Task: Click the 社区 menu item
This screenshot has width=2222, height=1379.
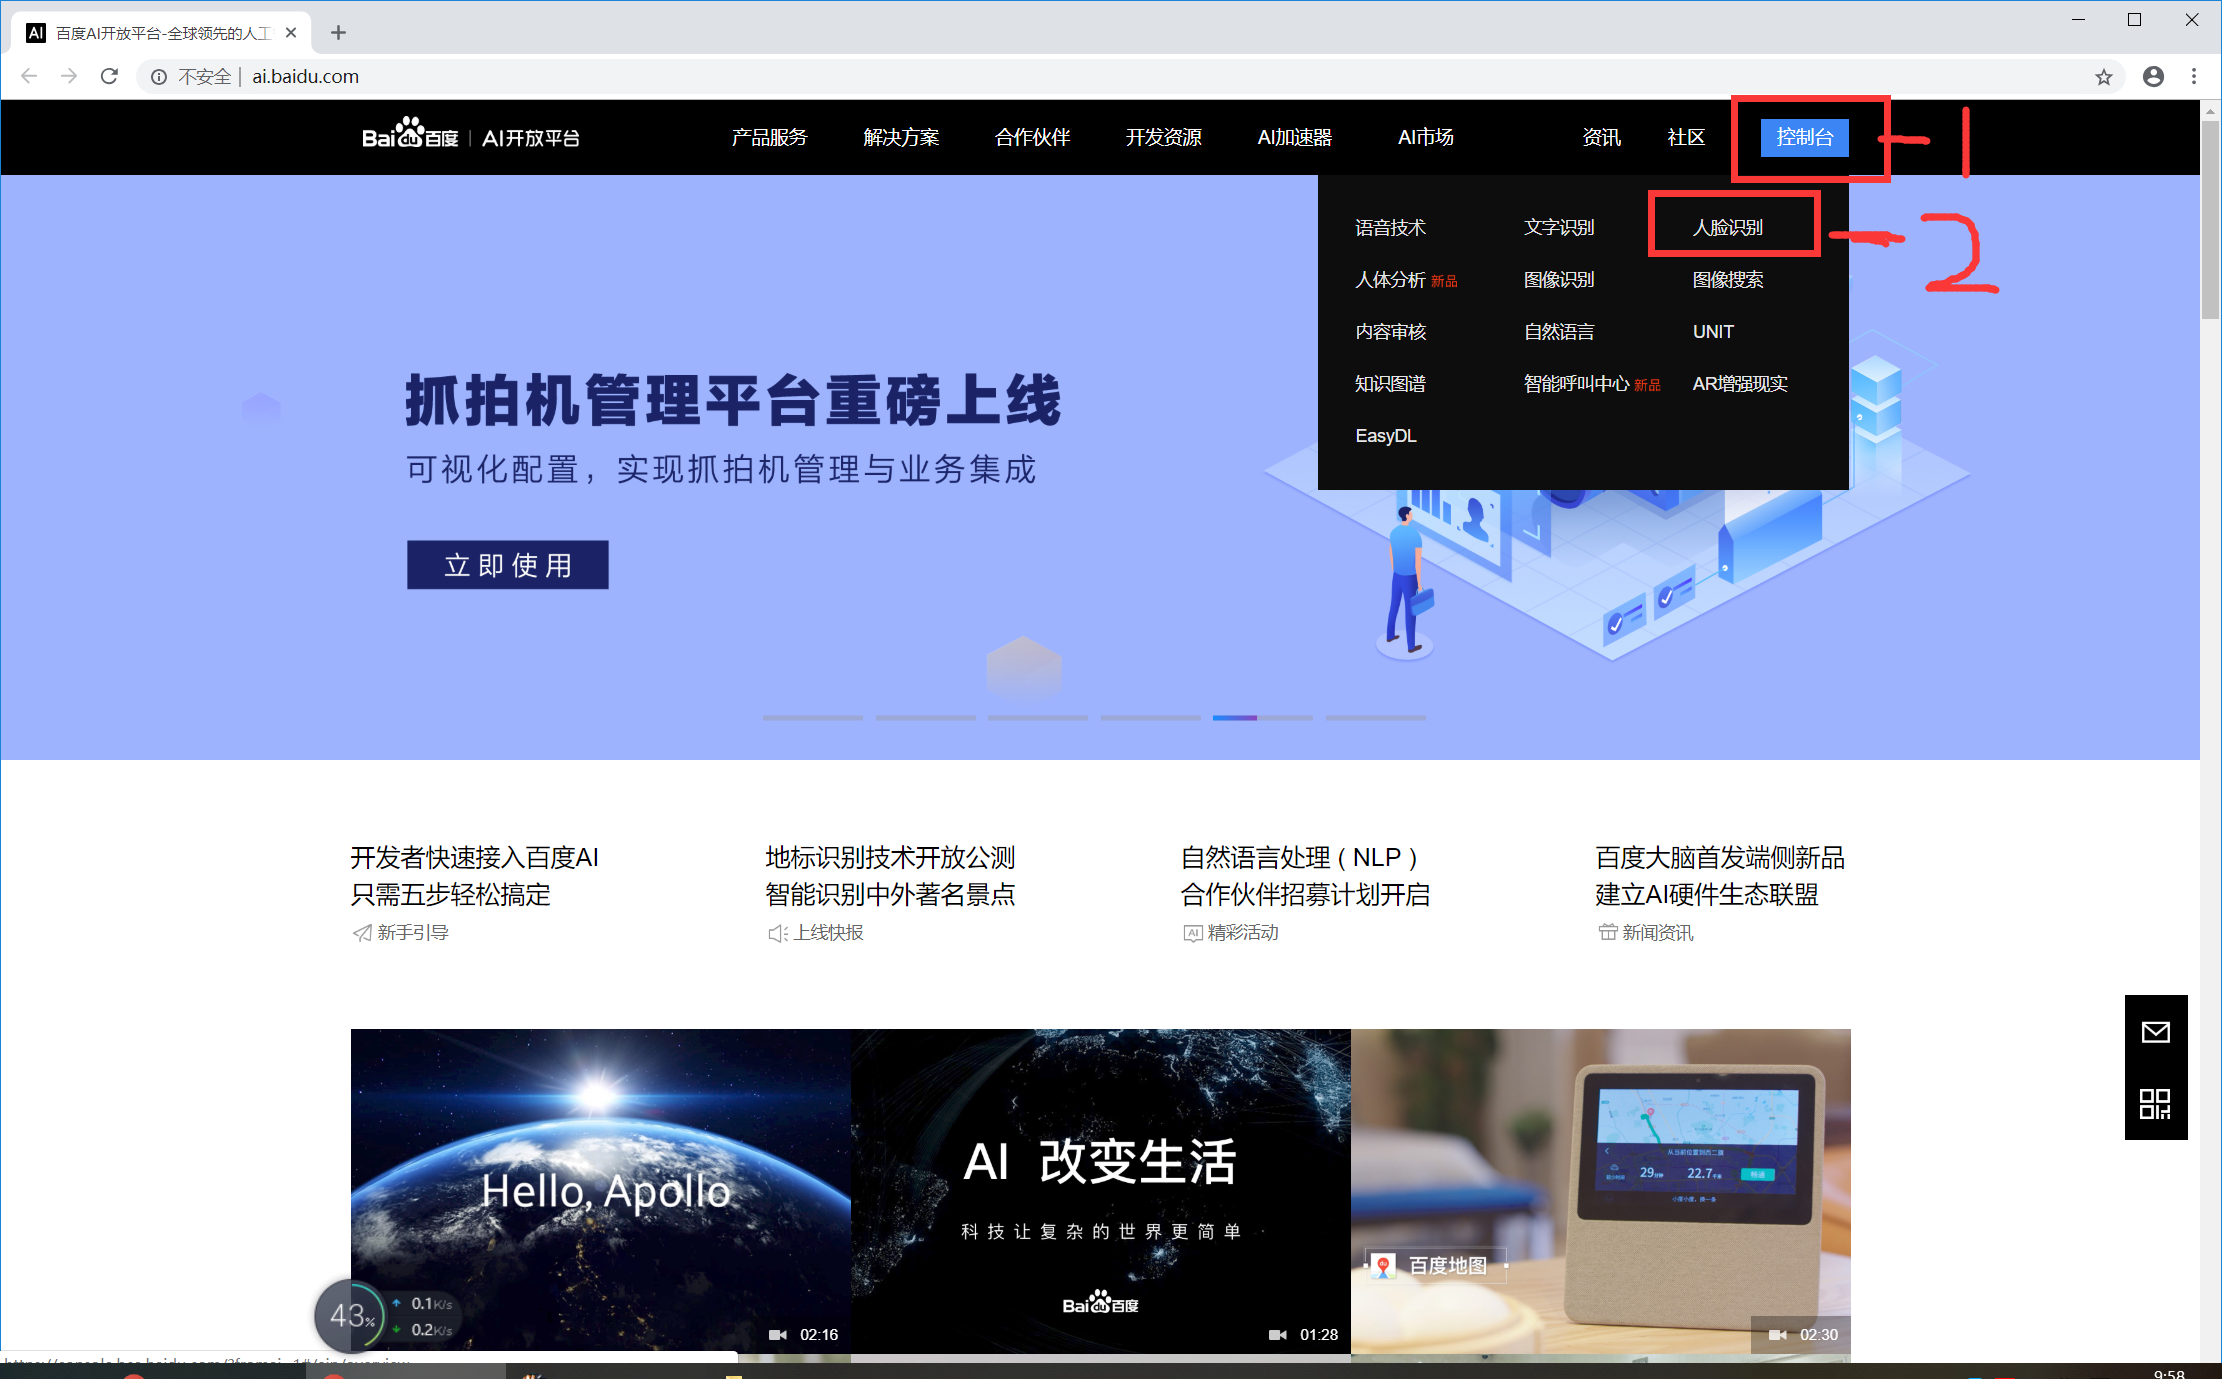Action: (x=1685, y=137)
